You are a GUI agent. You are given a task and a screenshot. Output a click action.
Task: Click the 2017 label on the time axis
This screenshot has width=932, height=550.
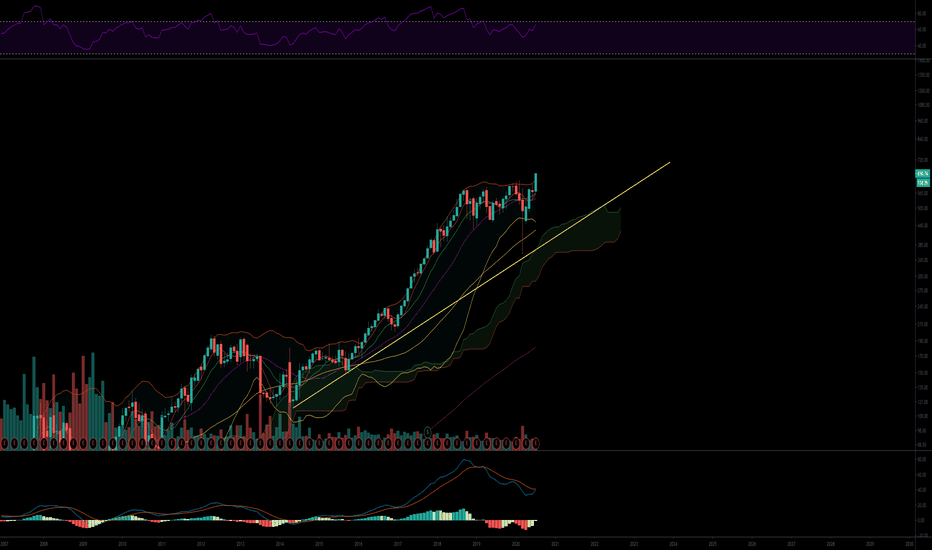point(398,544)
